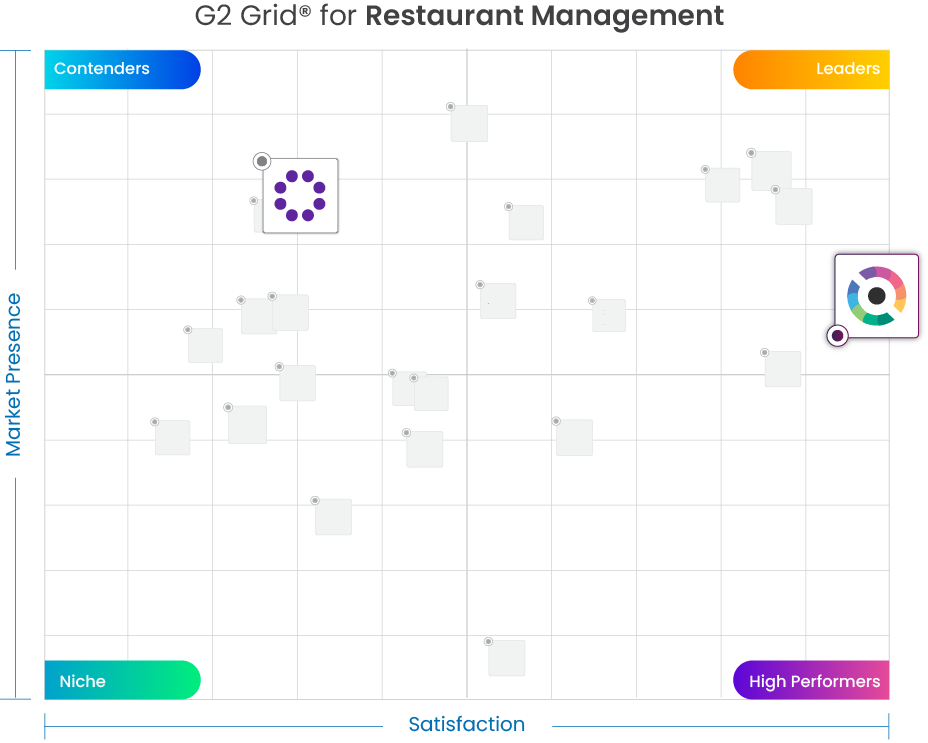
Task: Click lowest gray tile in the lower-left quadrant
Action: [x=334, y=517]
